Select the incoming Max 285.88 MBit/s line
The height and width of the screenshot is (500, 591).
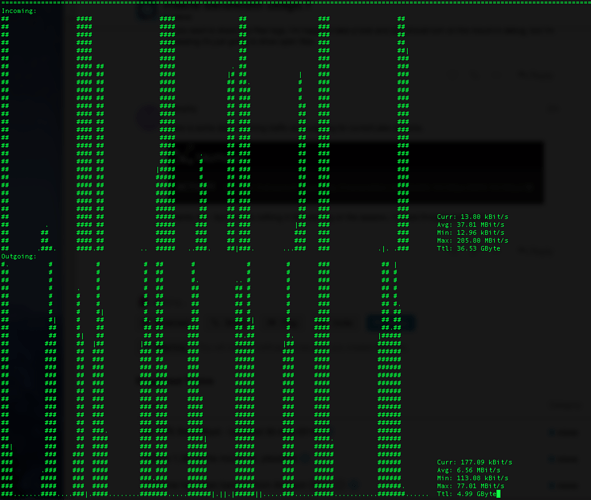coord(472,240)
